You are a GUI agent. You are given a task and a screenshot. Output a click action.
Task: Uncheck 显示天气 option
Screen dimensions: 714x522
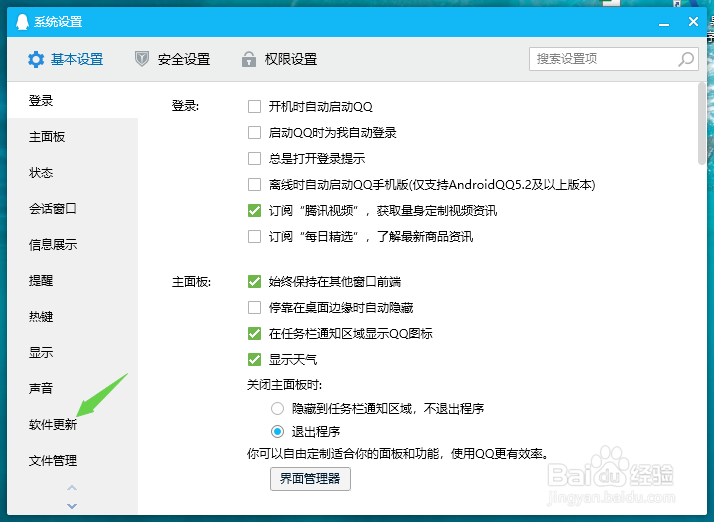(255, 359)
